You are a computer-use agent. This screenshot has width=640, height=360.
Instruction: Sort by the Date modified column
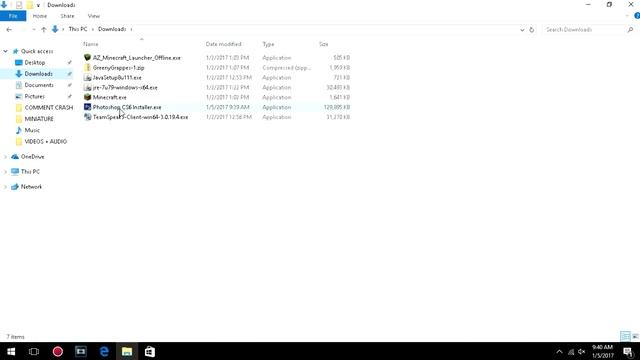223,44
